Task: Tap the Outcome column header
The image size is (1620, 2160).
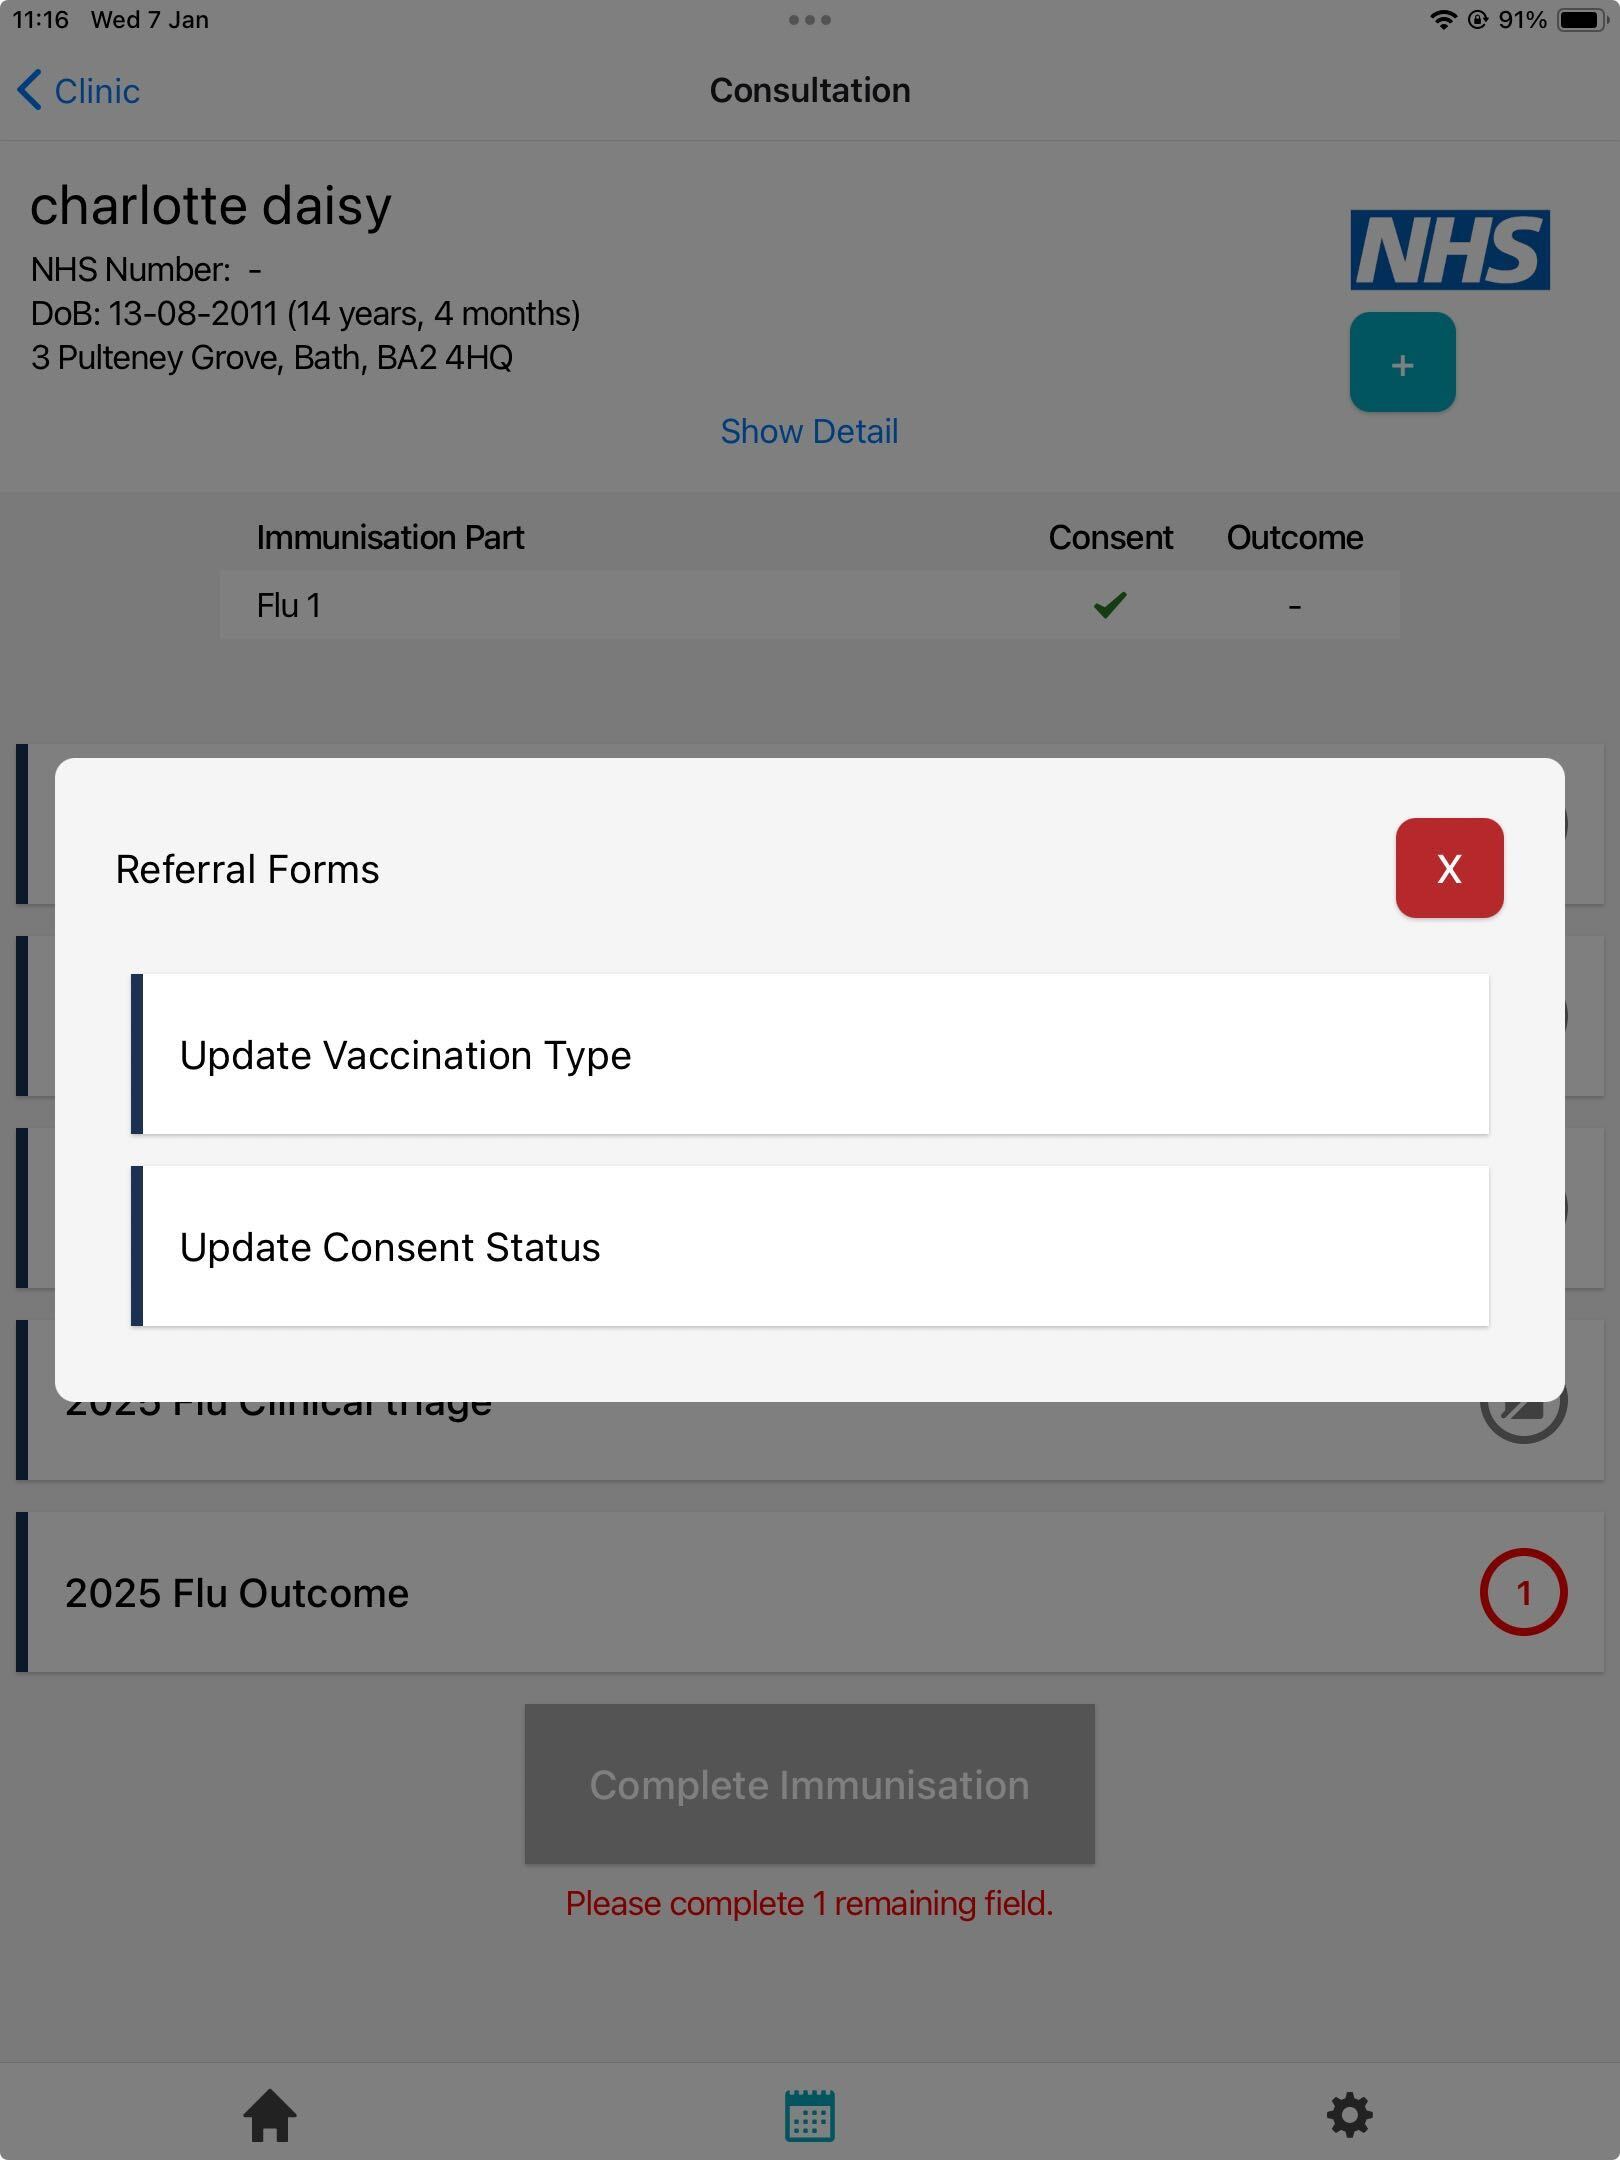Action: point(1294,538)
